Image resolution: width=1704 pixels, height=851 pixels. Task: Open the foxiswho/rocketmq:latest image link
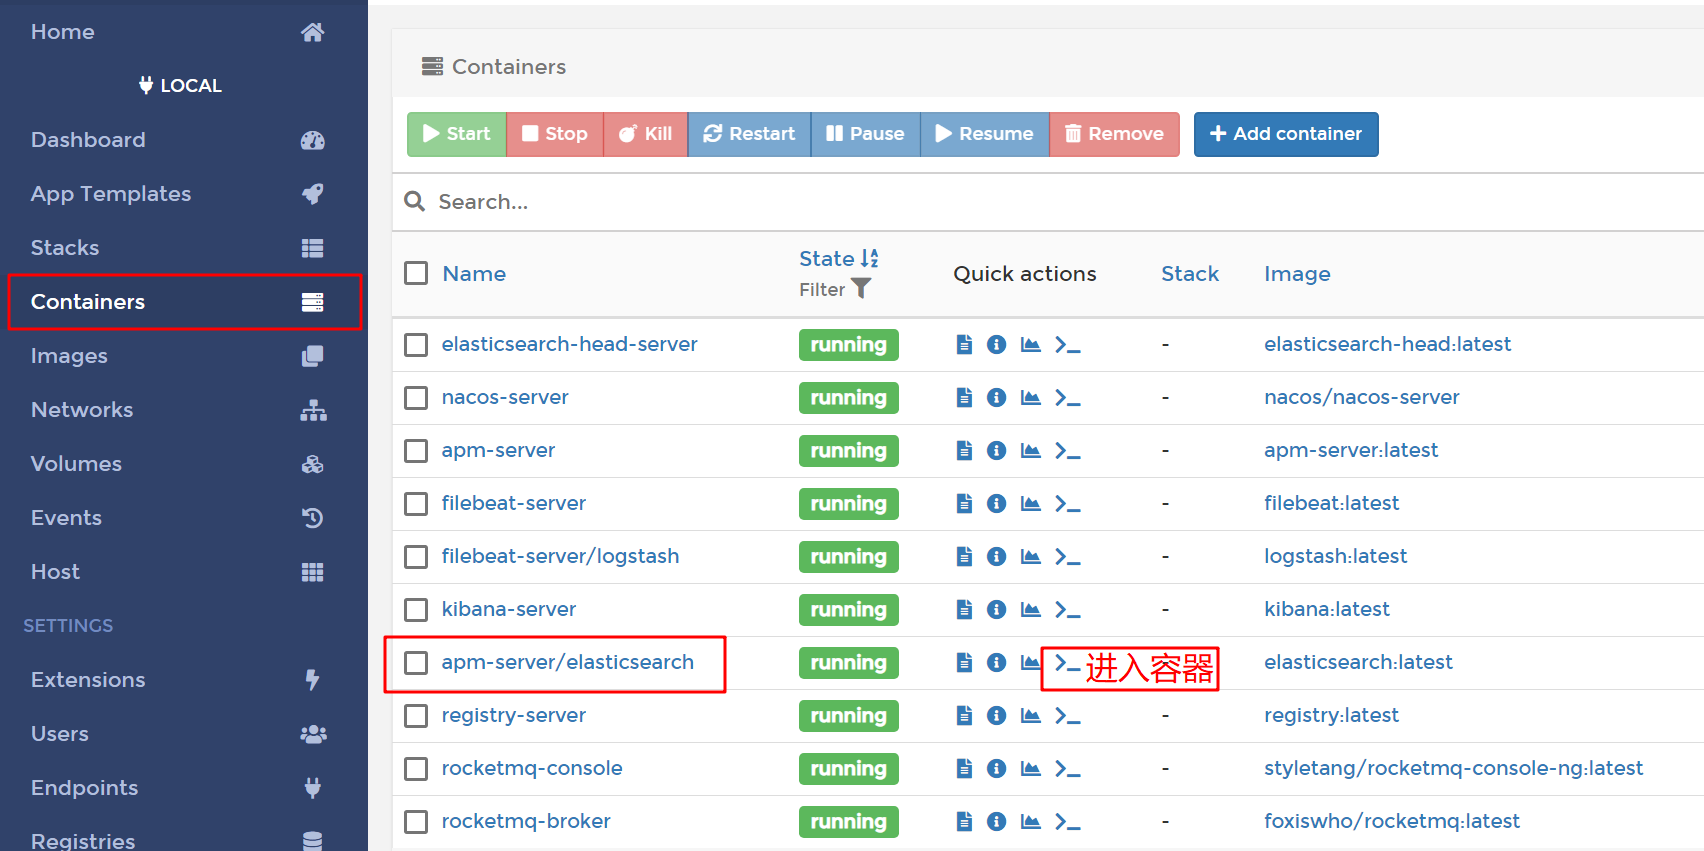(x=1391, y=821)
